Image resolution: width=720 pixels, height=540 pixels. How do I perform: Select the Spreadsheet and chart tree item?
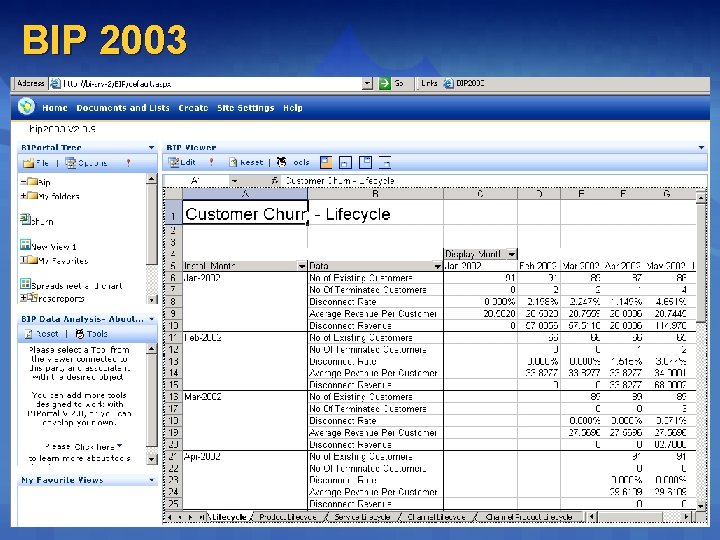click(72, 285)
